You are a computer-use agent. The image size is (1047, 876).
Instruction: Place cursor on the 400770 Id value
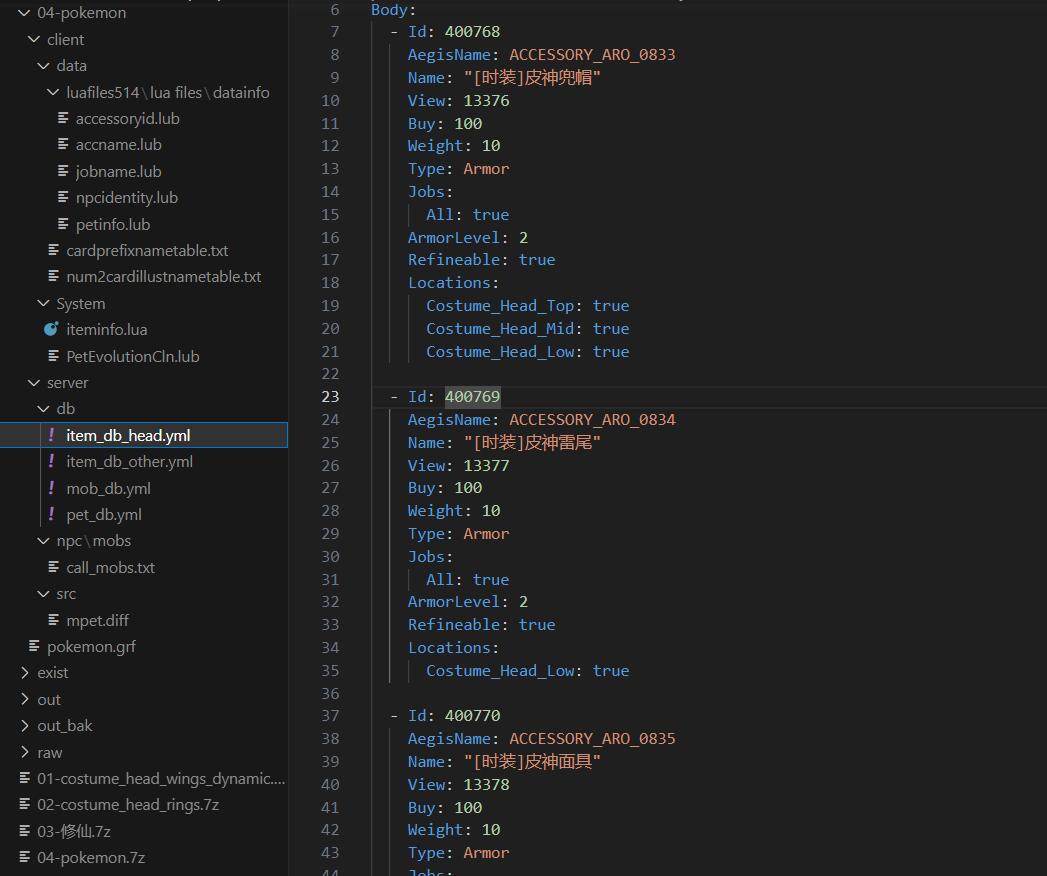472,715
